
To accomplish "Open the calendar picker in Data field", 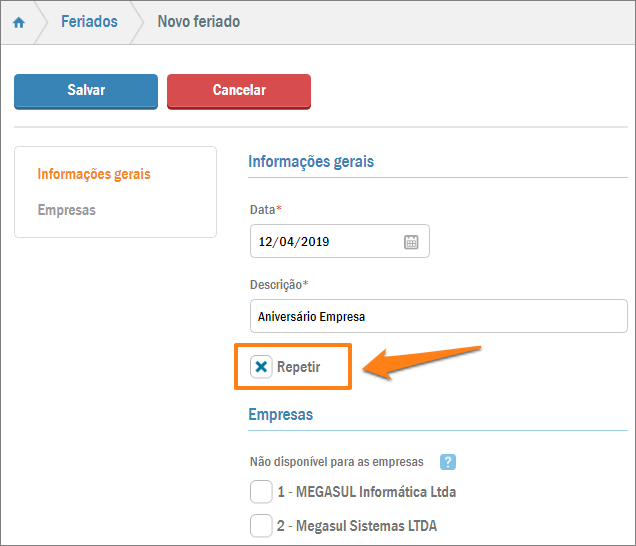I will click(411, 242).
